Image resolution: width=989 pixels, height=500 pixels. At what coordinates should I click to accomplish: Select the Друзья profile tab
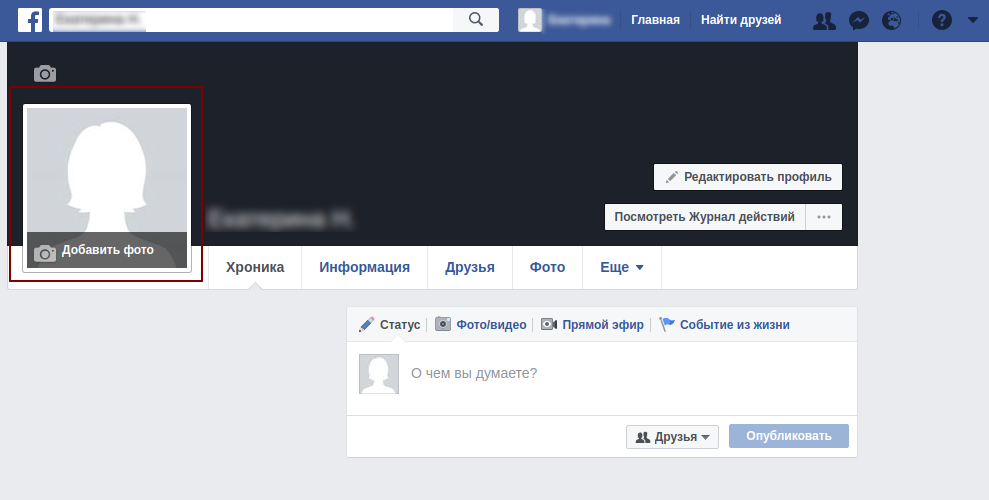tap(470, 267)
